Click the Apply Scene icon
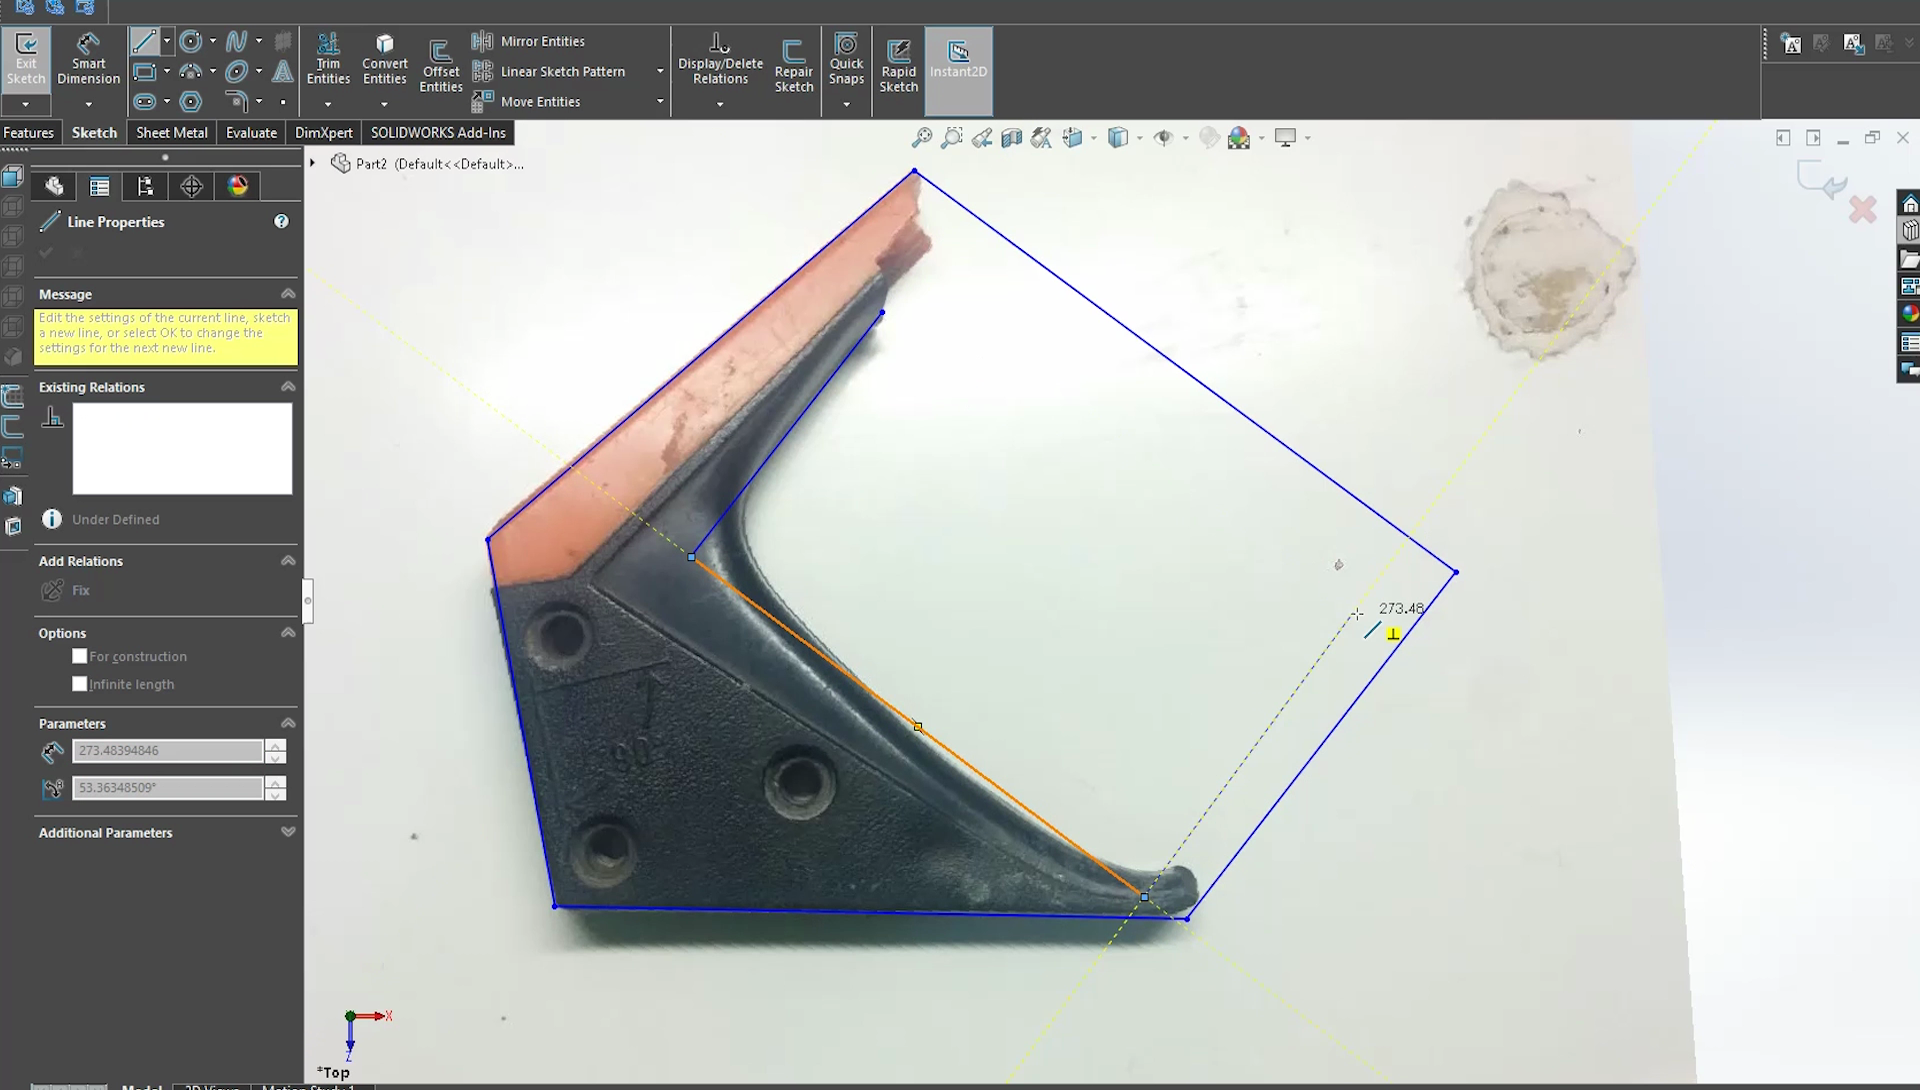This screenshot has width=1920, height=1090. point(1239,138)
